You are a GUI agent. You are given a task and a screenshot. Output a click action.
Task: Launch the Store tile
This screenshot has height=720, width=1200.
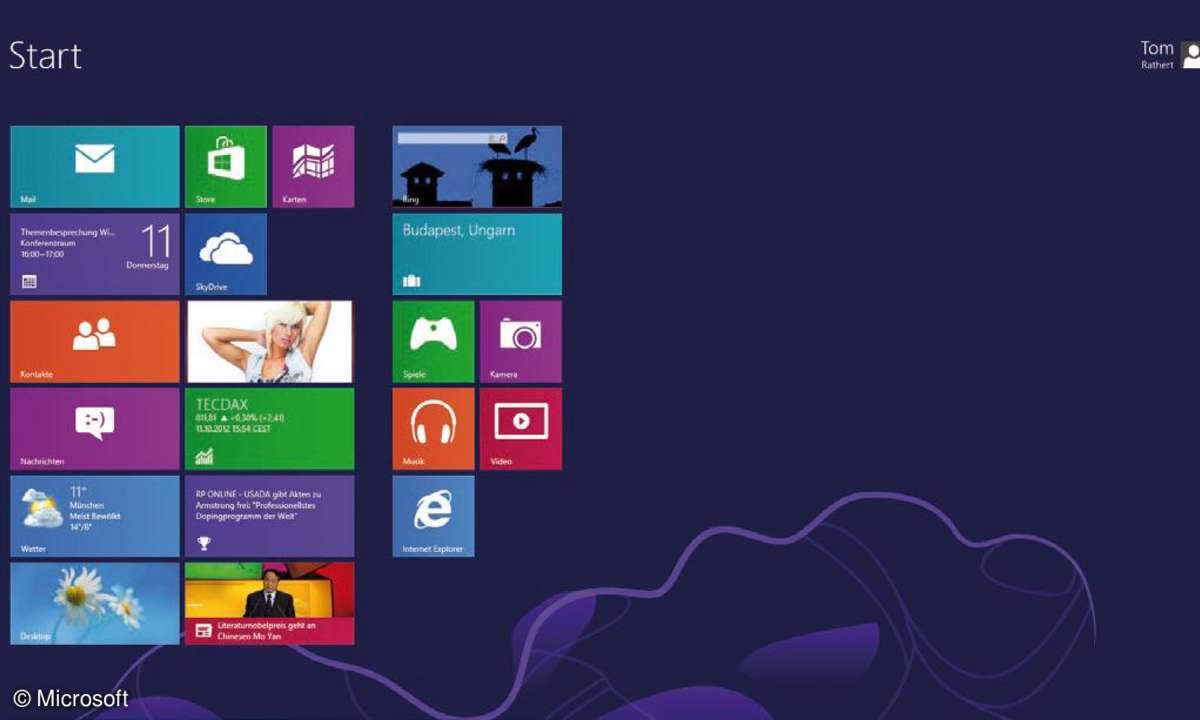point(226,166)
